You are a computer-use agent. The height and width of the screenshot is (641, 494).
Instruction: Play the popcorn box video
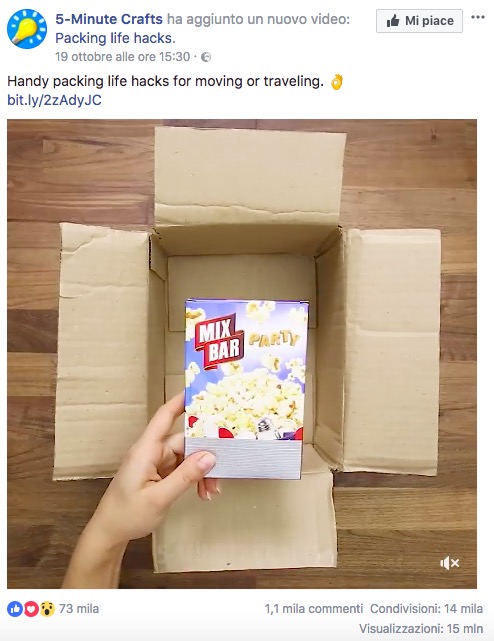(x=242, y=354)
